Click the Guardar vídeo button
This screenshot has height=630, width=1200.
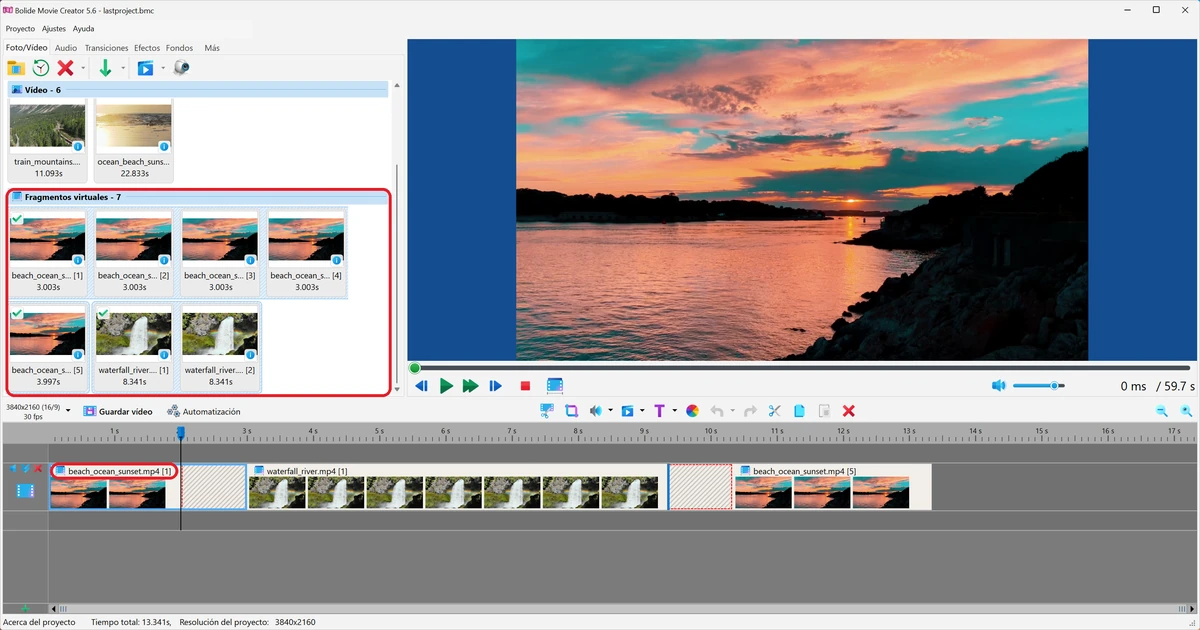118,411
